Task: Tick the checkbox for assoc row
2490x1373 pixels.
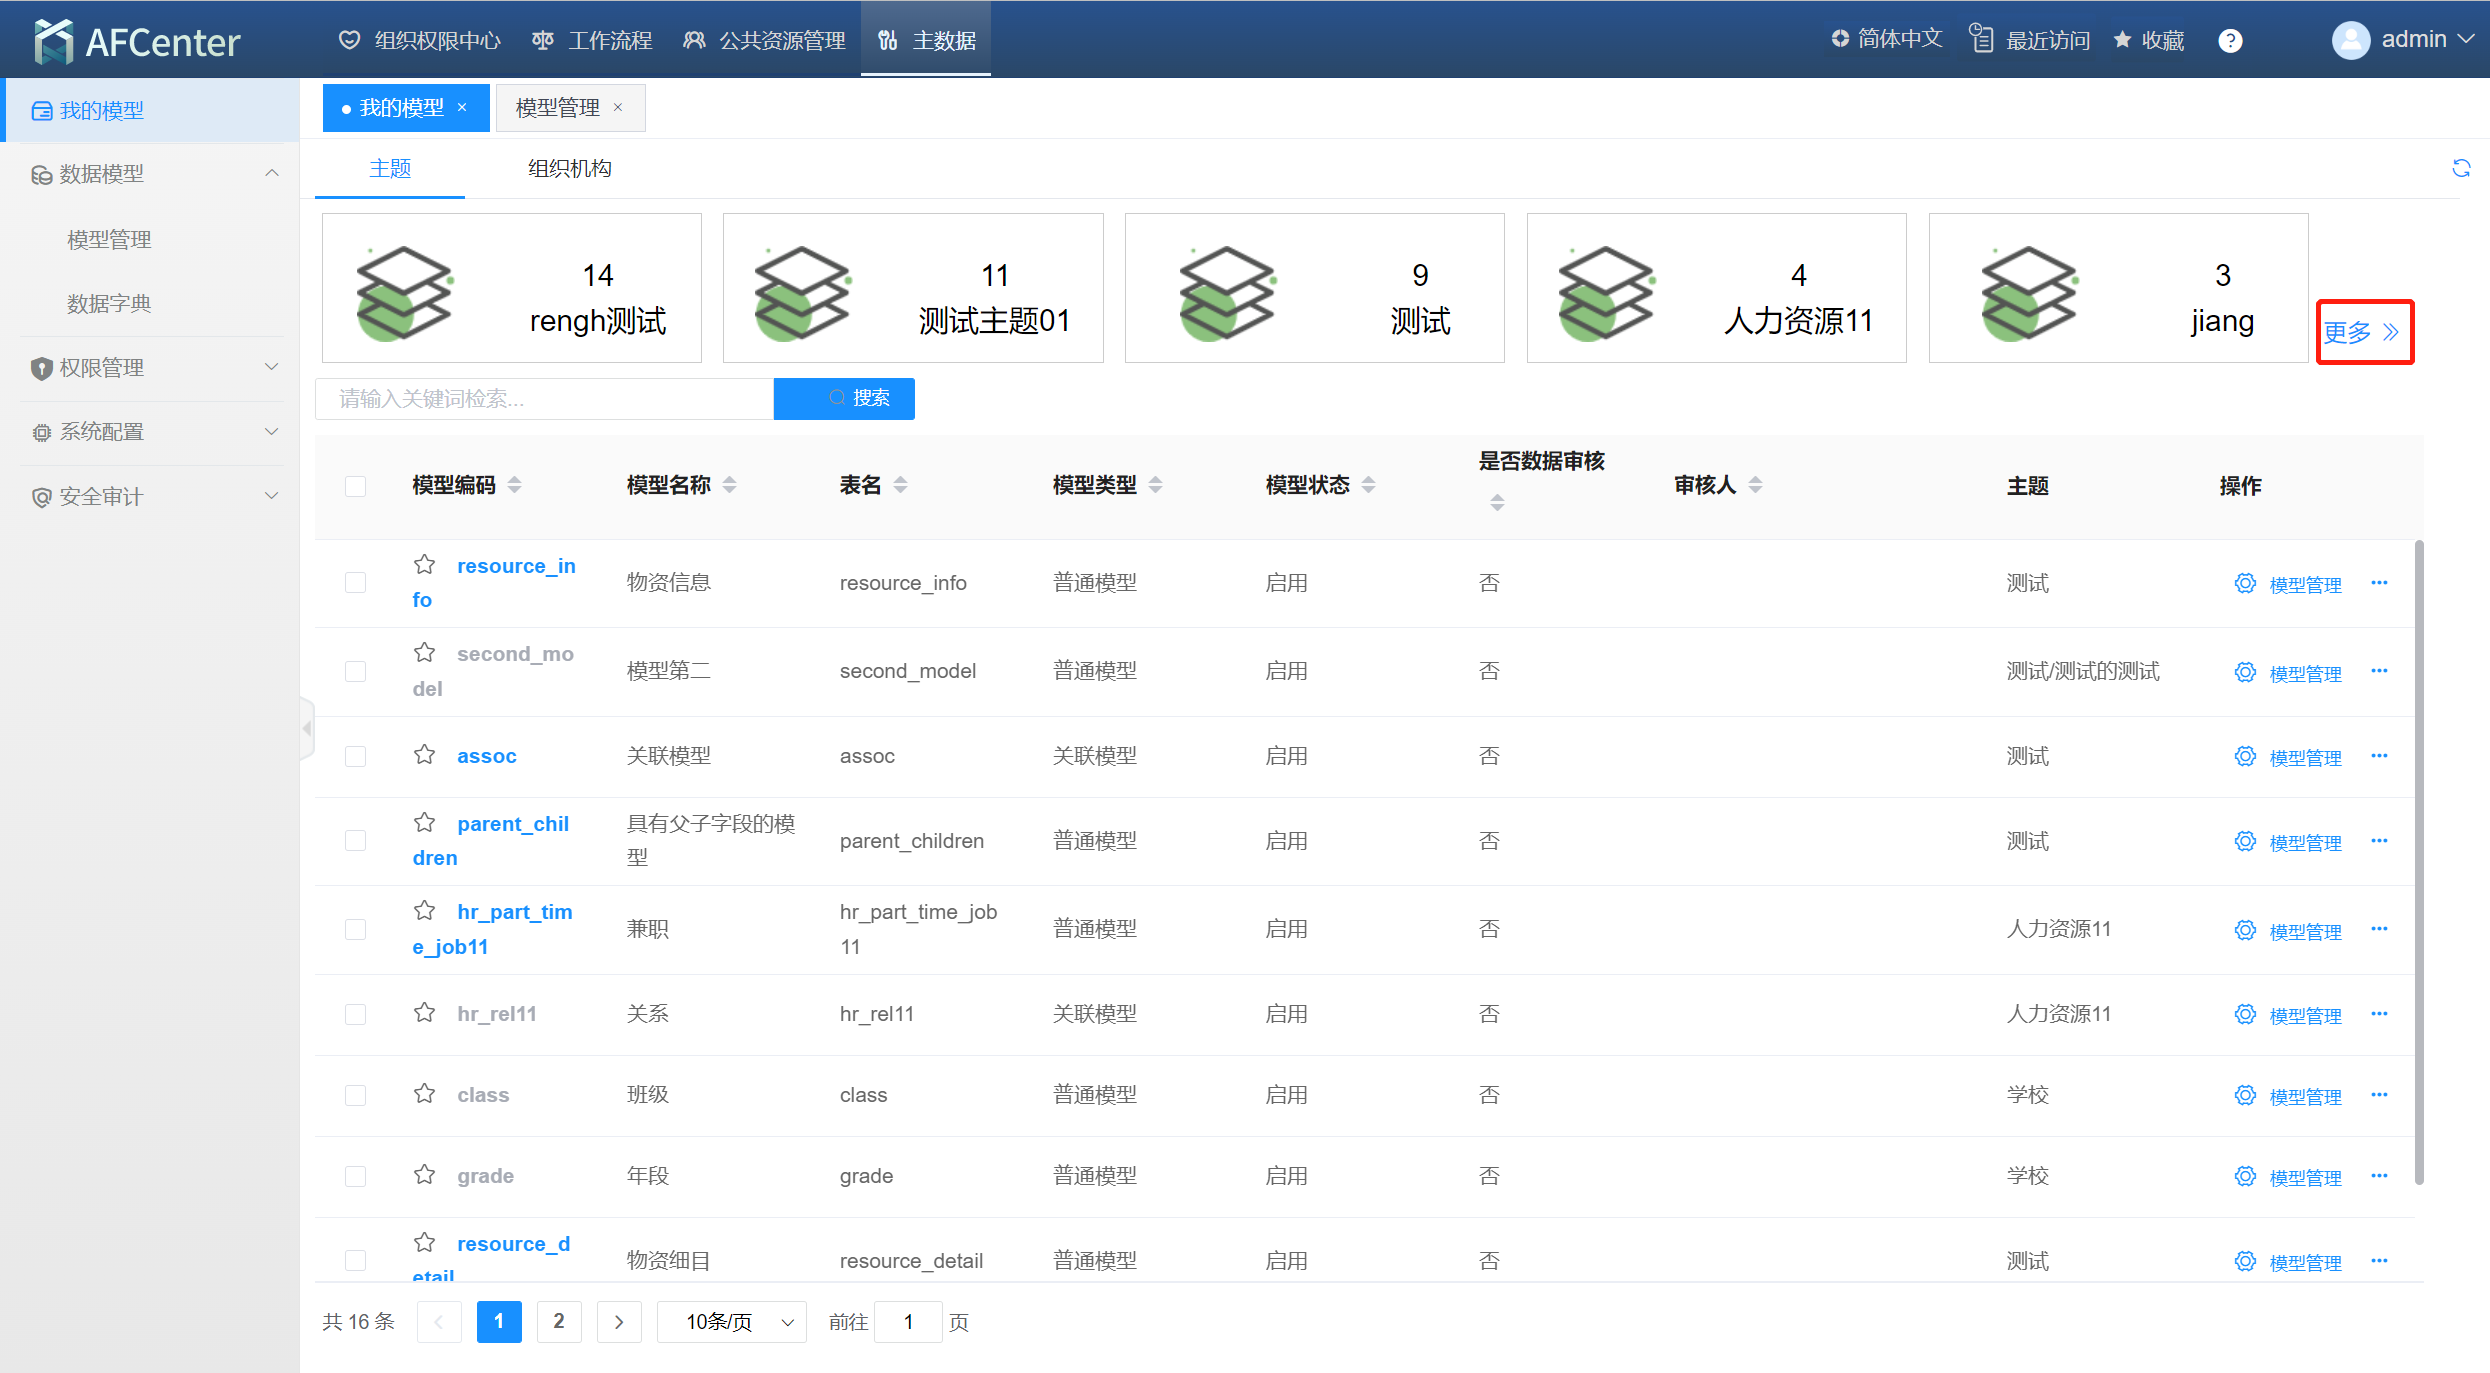Action: pos(355,756)
